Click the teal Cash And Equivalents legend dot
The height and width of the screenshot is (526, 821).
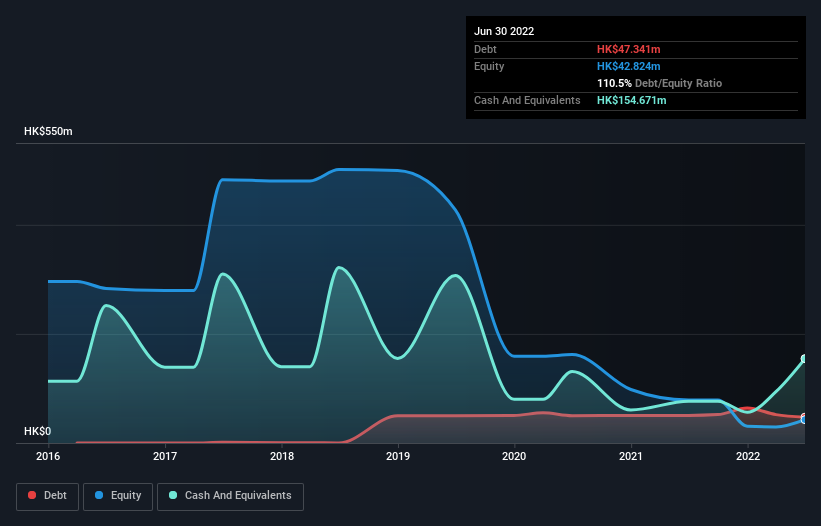173,495
